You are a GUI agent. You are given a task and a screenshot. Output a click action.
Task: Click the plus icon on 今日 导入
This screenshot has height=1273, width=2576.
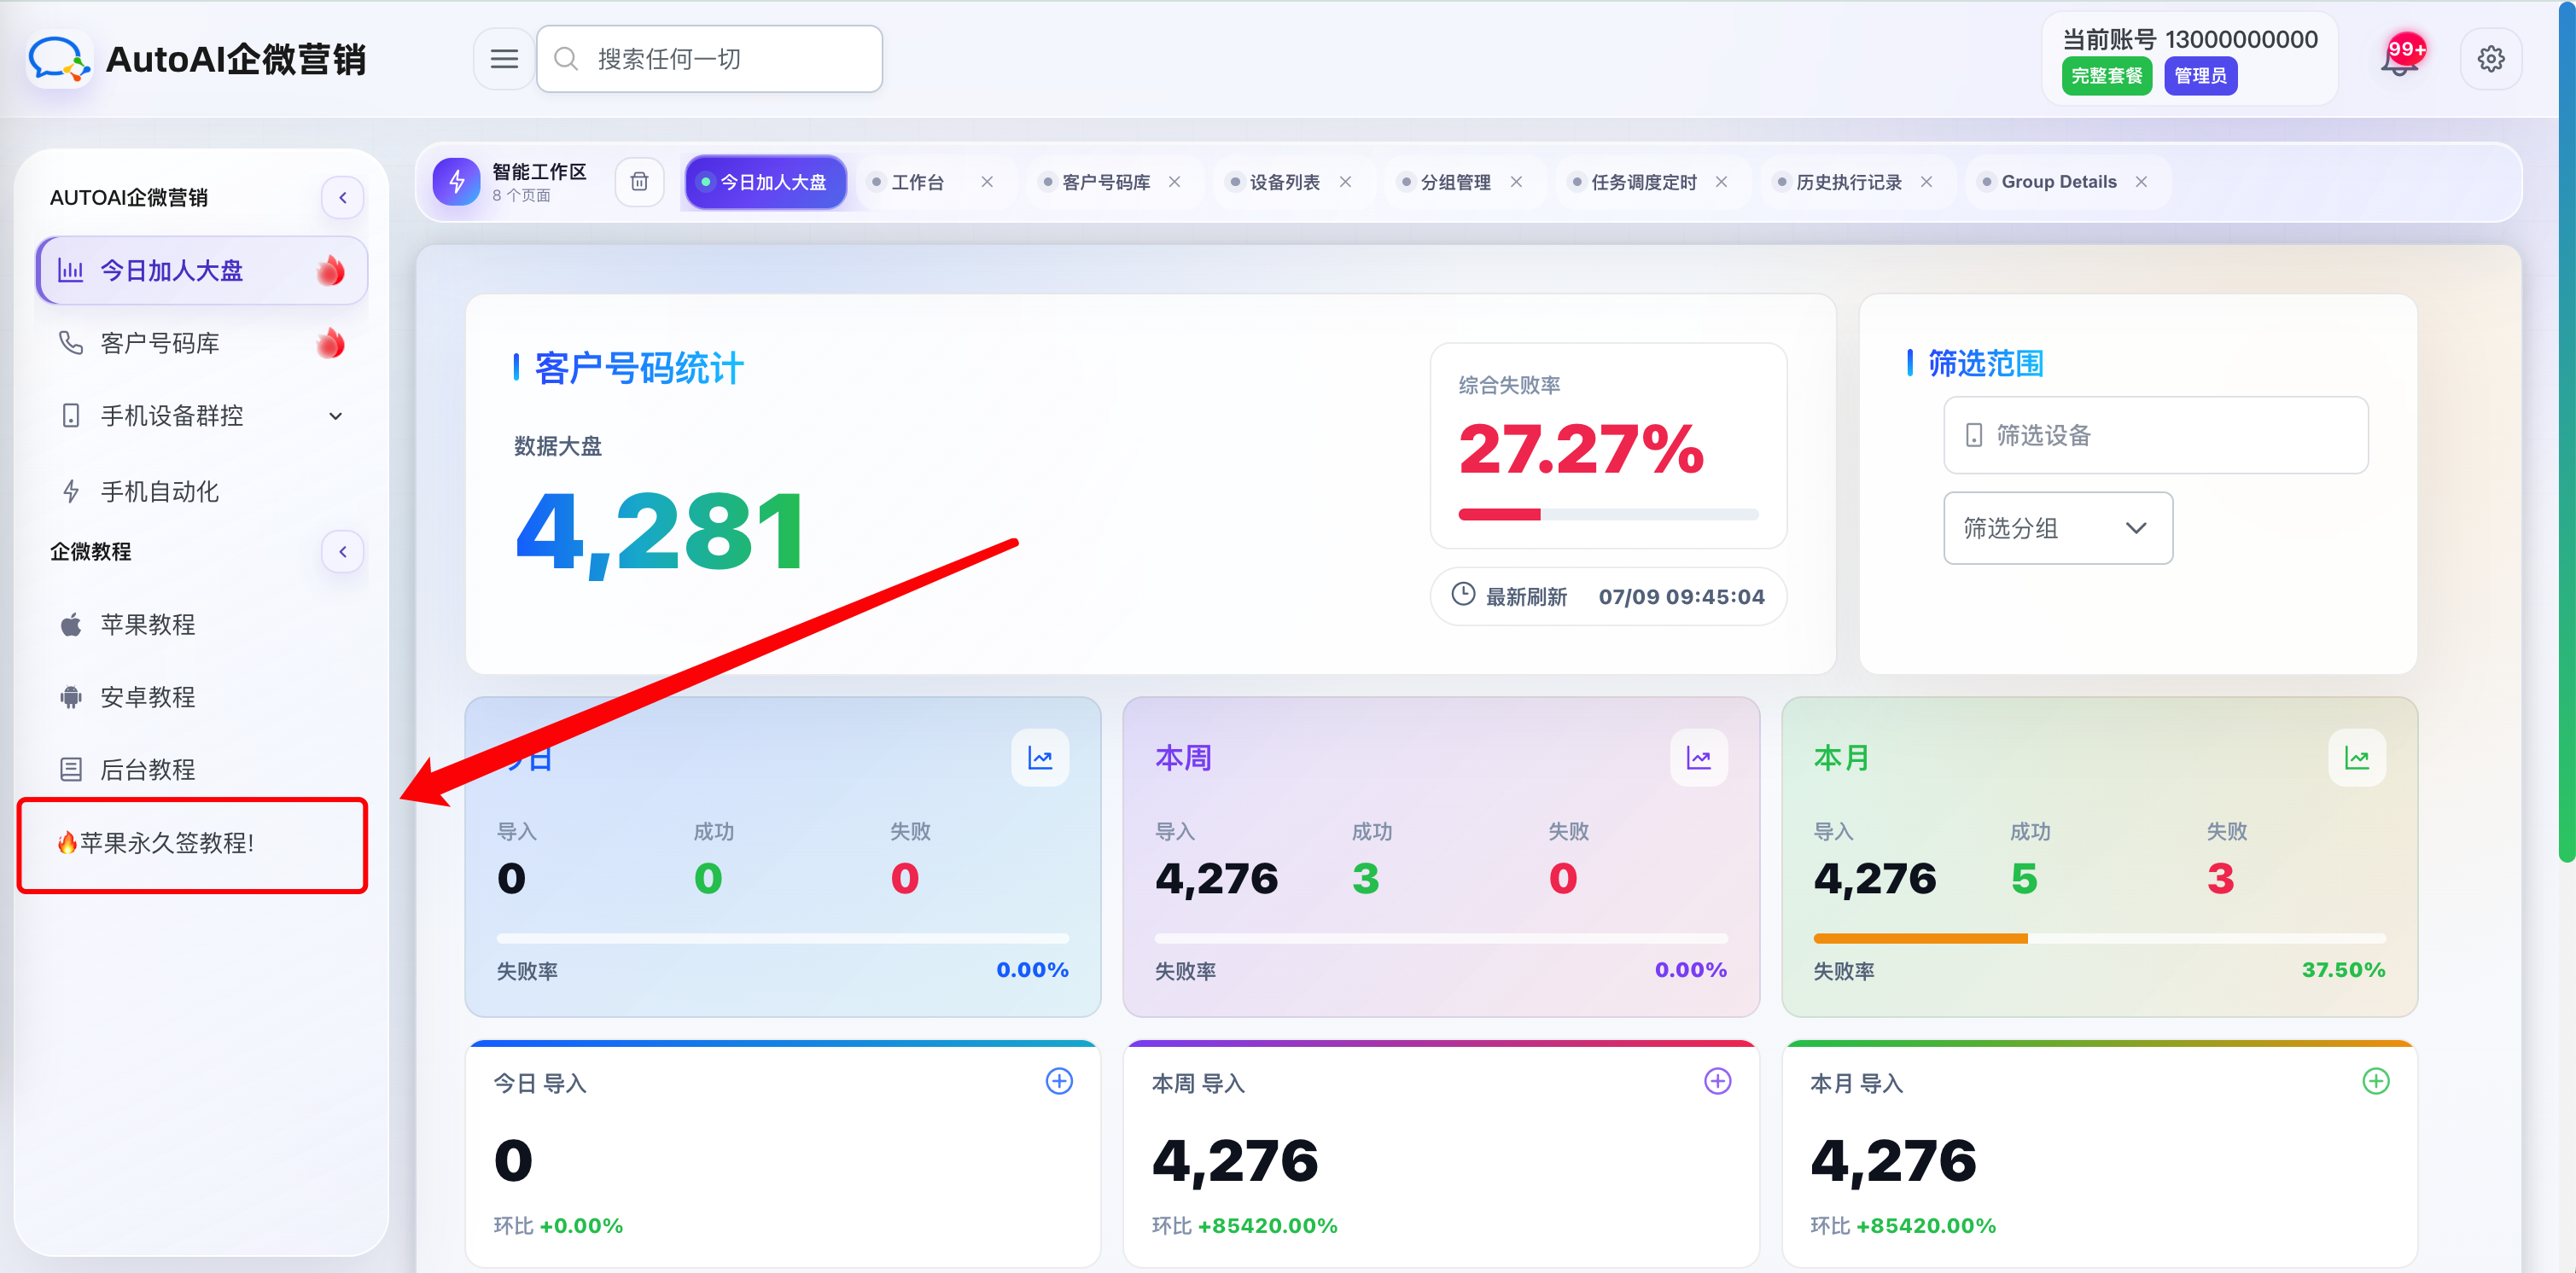pos(1059,1081)
